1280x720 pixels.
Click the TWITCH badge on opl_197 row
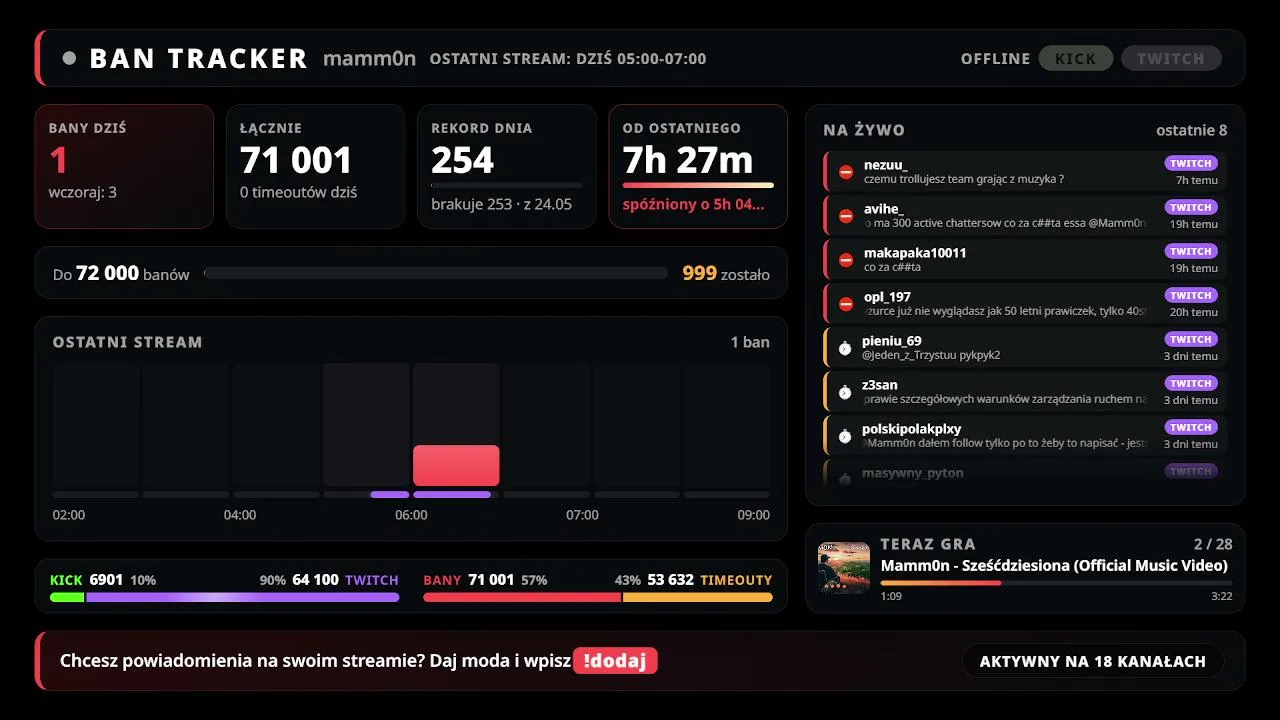click(x=1191, y=295)
